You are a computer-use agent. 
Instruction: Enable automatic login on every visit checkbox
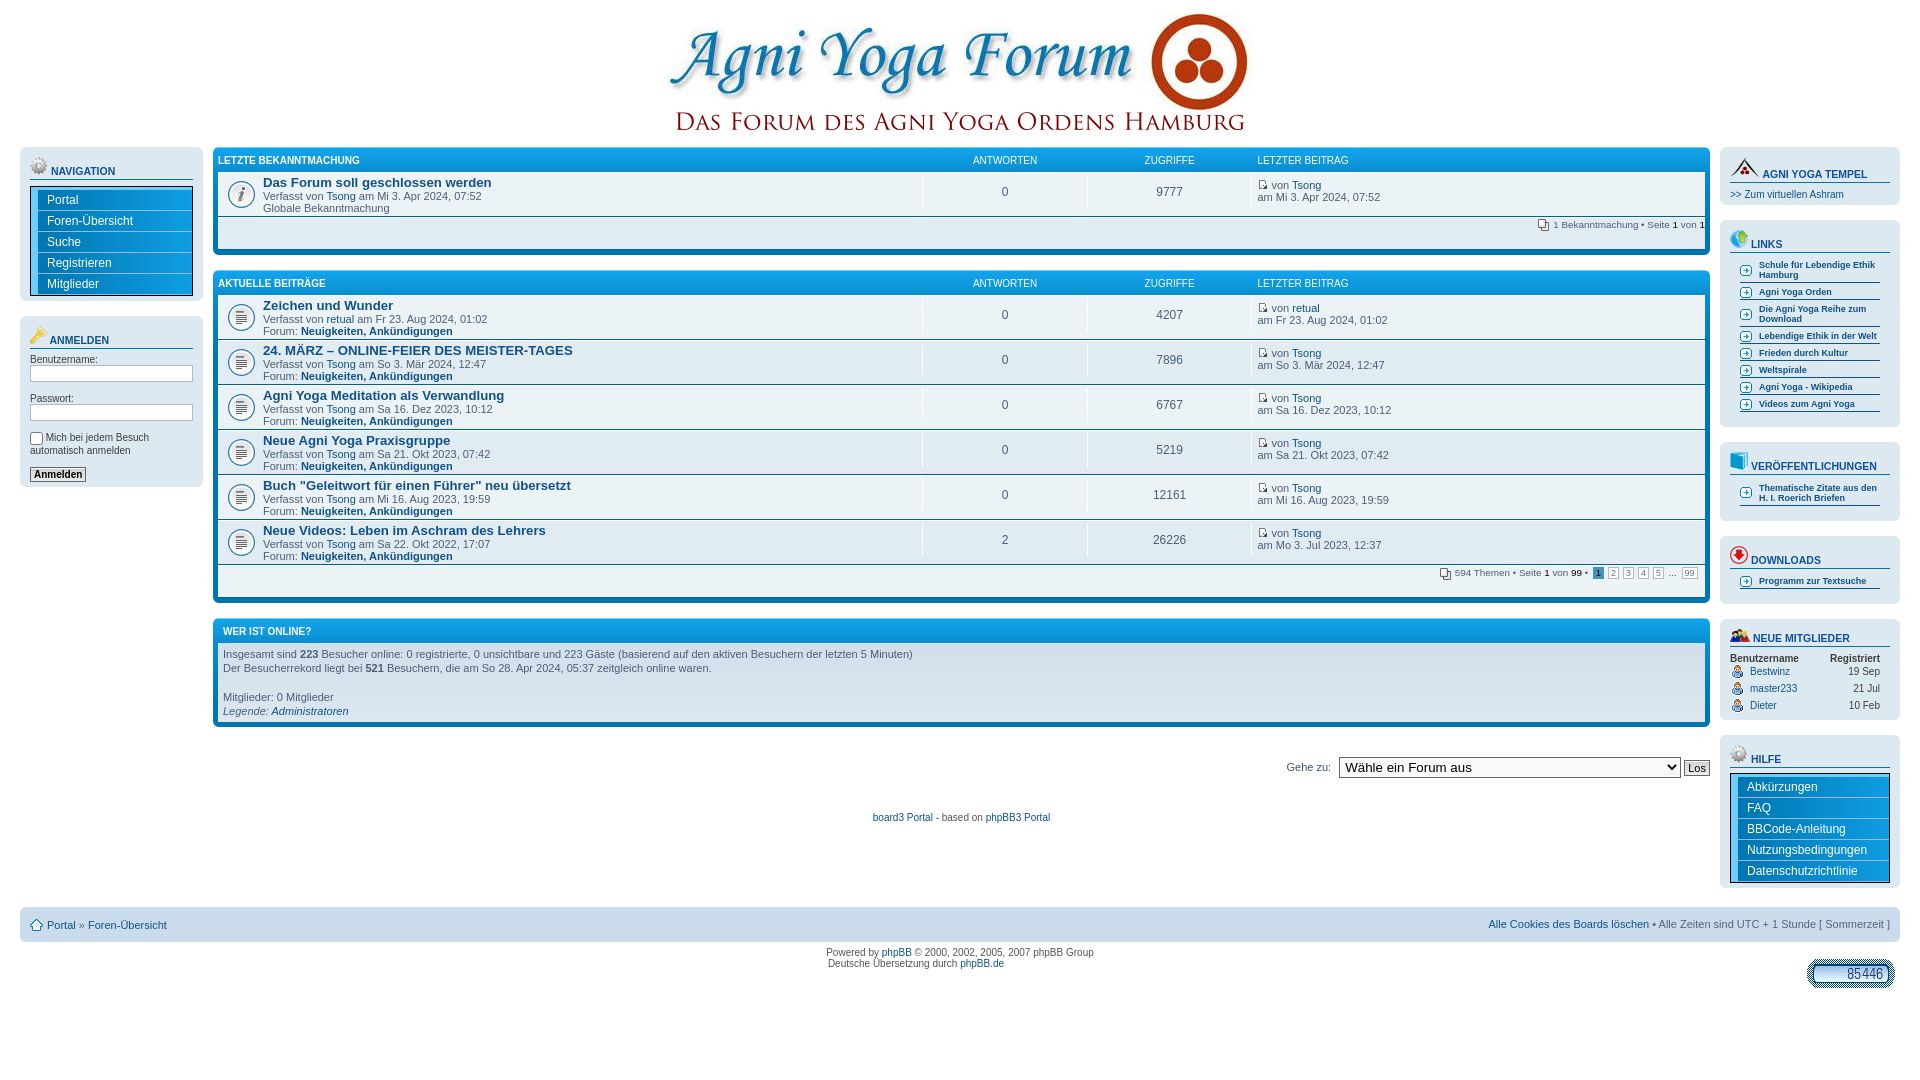[x=36, y=438]
